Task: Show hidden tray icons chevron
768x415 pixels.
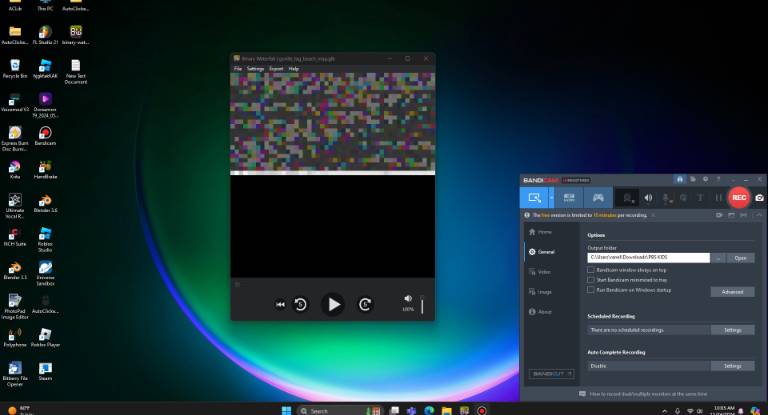Action: (x=664, y=411)
